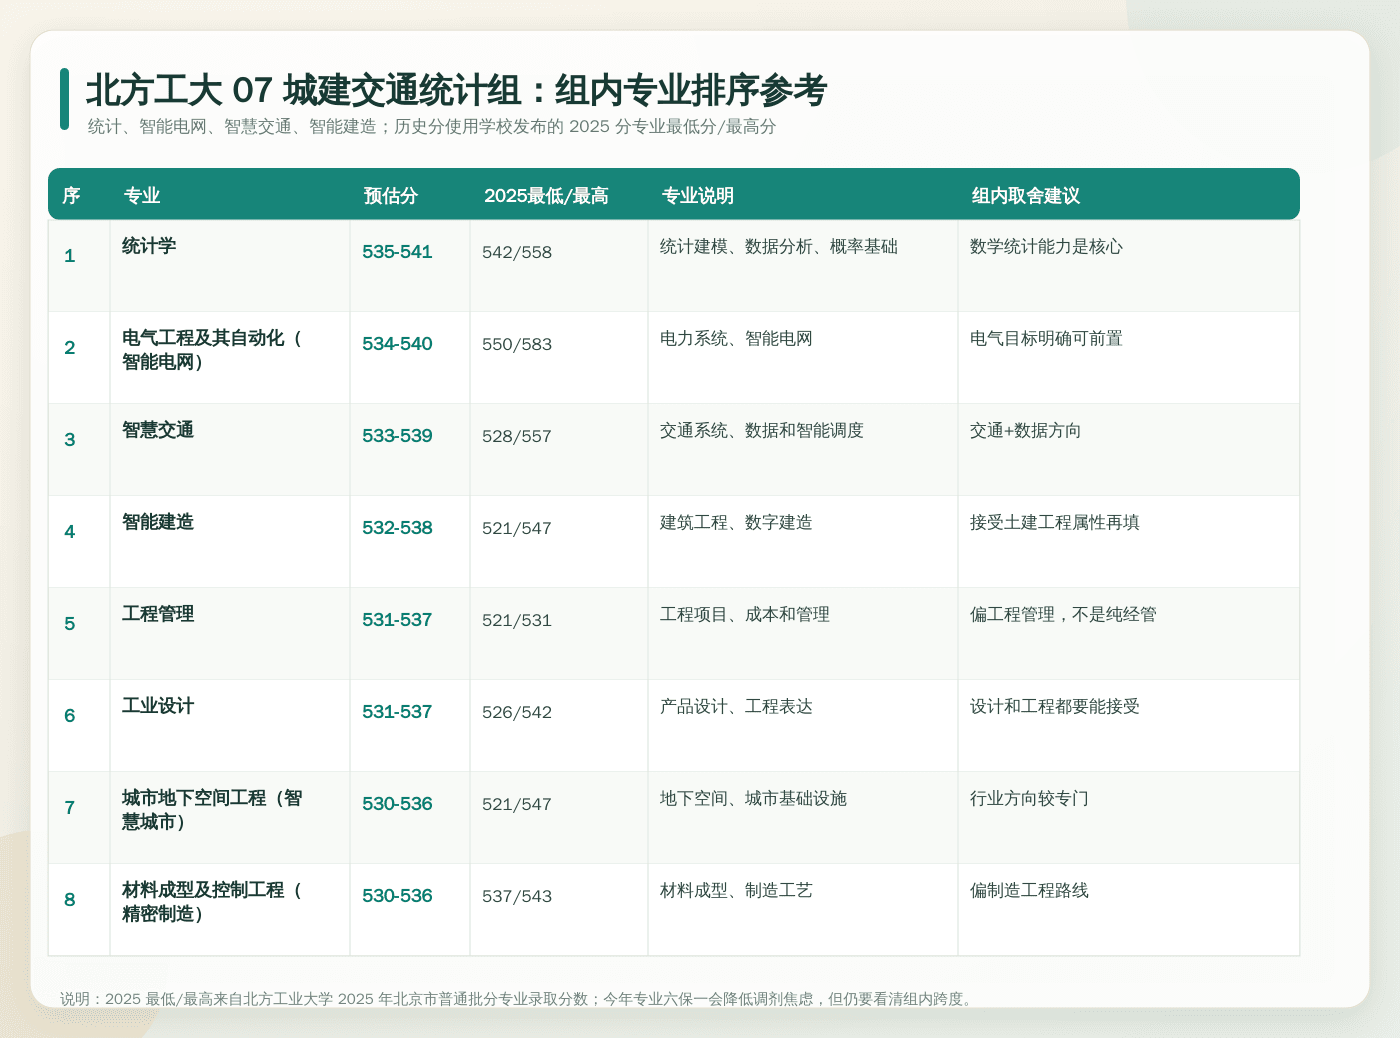Select 城市地下空间工程（智慧城市） major
The height and width of the screenshot is (1038, 1400).
[212, 810]
